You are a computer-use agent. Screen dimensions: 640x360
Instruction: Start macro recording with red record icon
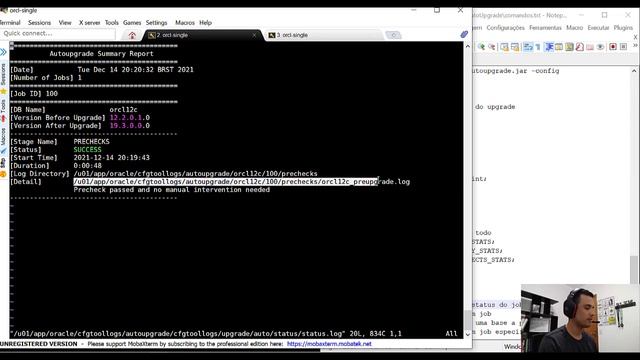(613, 47)
